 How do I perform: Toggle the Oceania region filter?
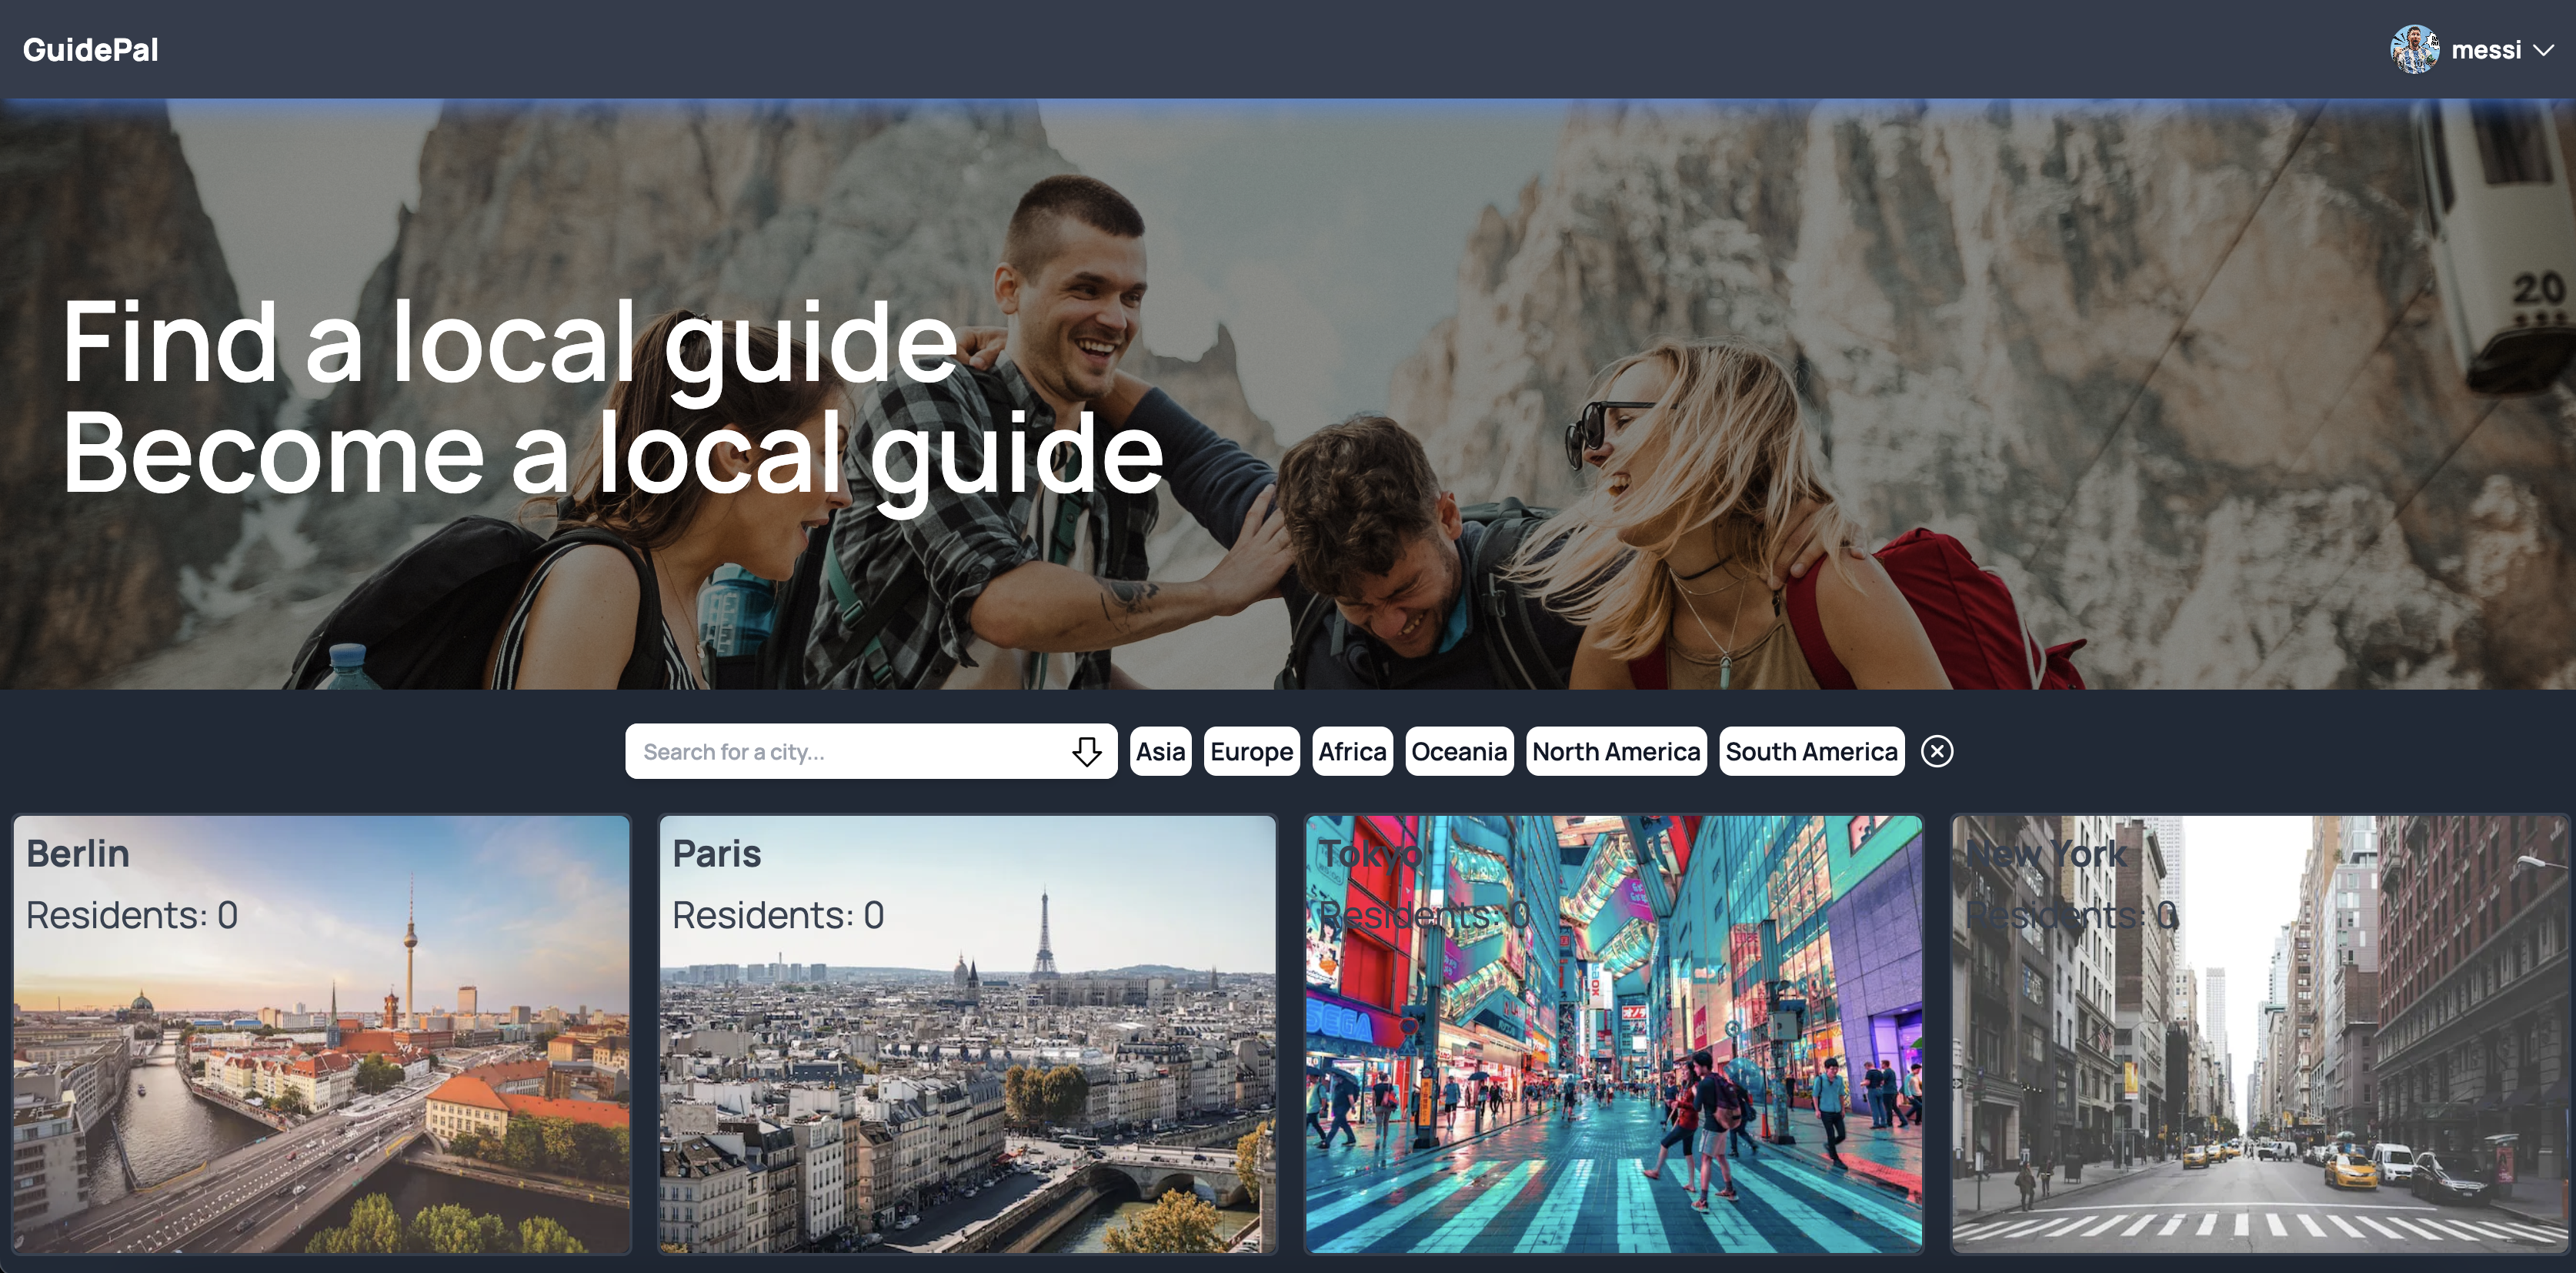1457,752
